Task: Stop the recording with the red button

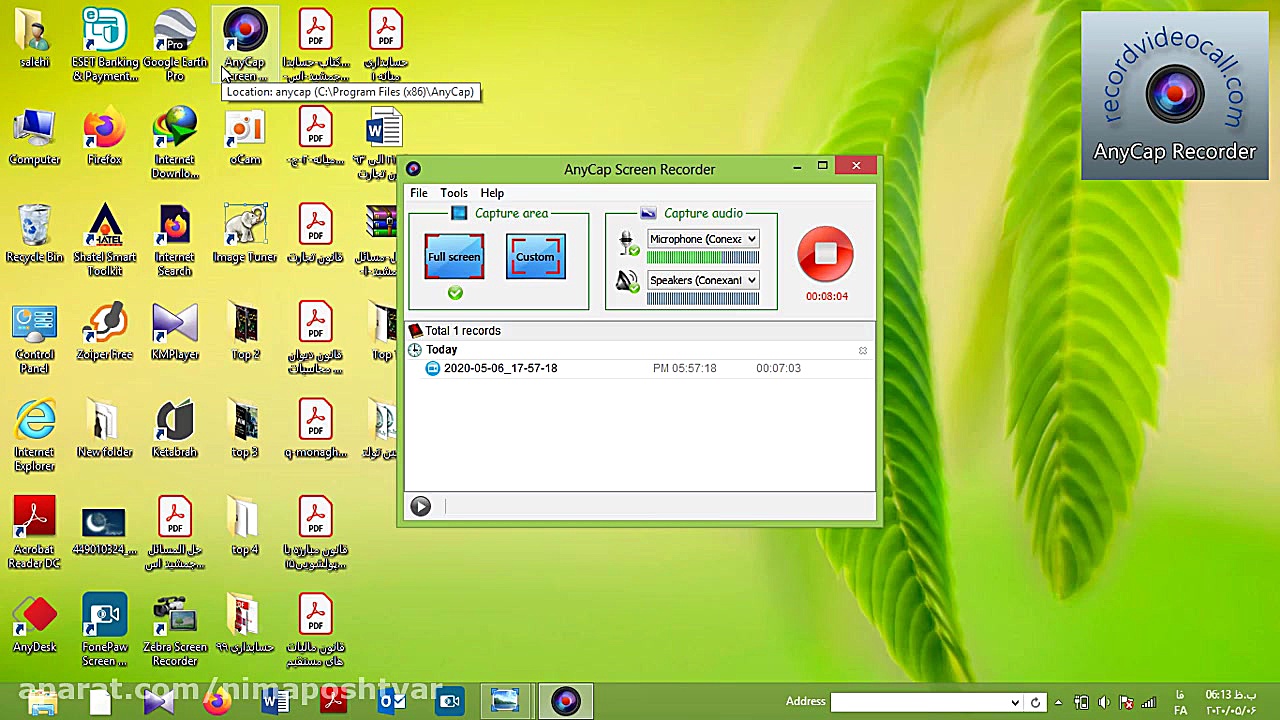Action: [825, 254]
